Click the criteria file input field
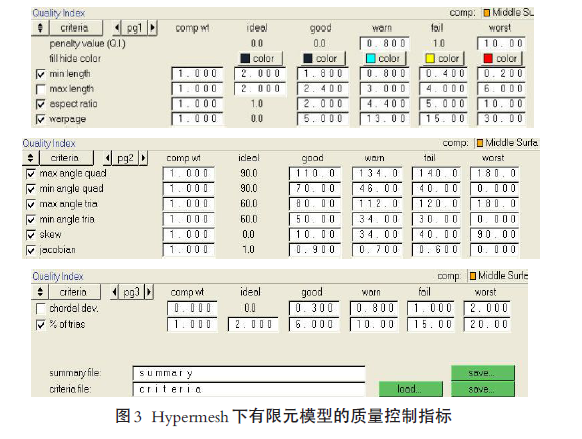Screen dimensions: 582x439 pyautogui.click(x=249, y=389)
